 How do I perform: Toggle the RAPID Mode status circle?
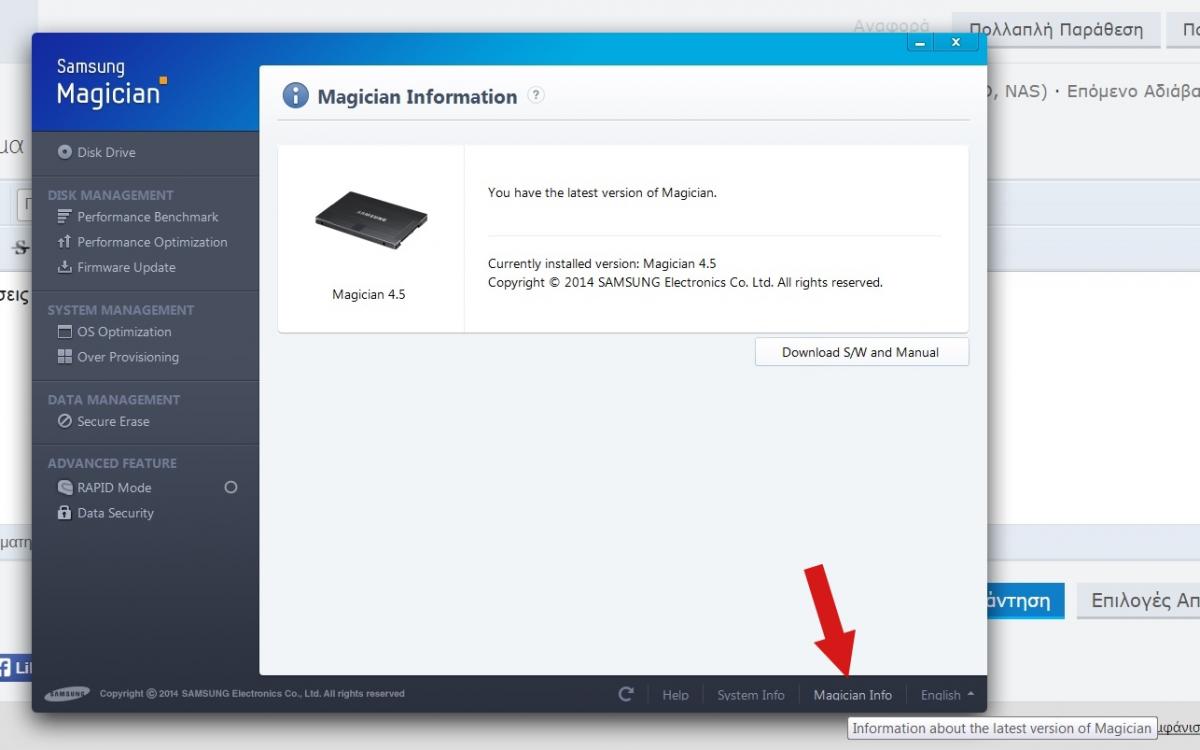tap(231, 488)
